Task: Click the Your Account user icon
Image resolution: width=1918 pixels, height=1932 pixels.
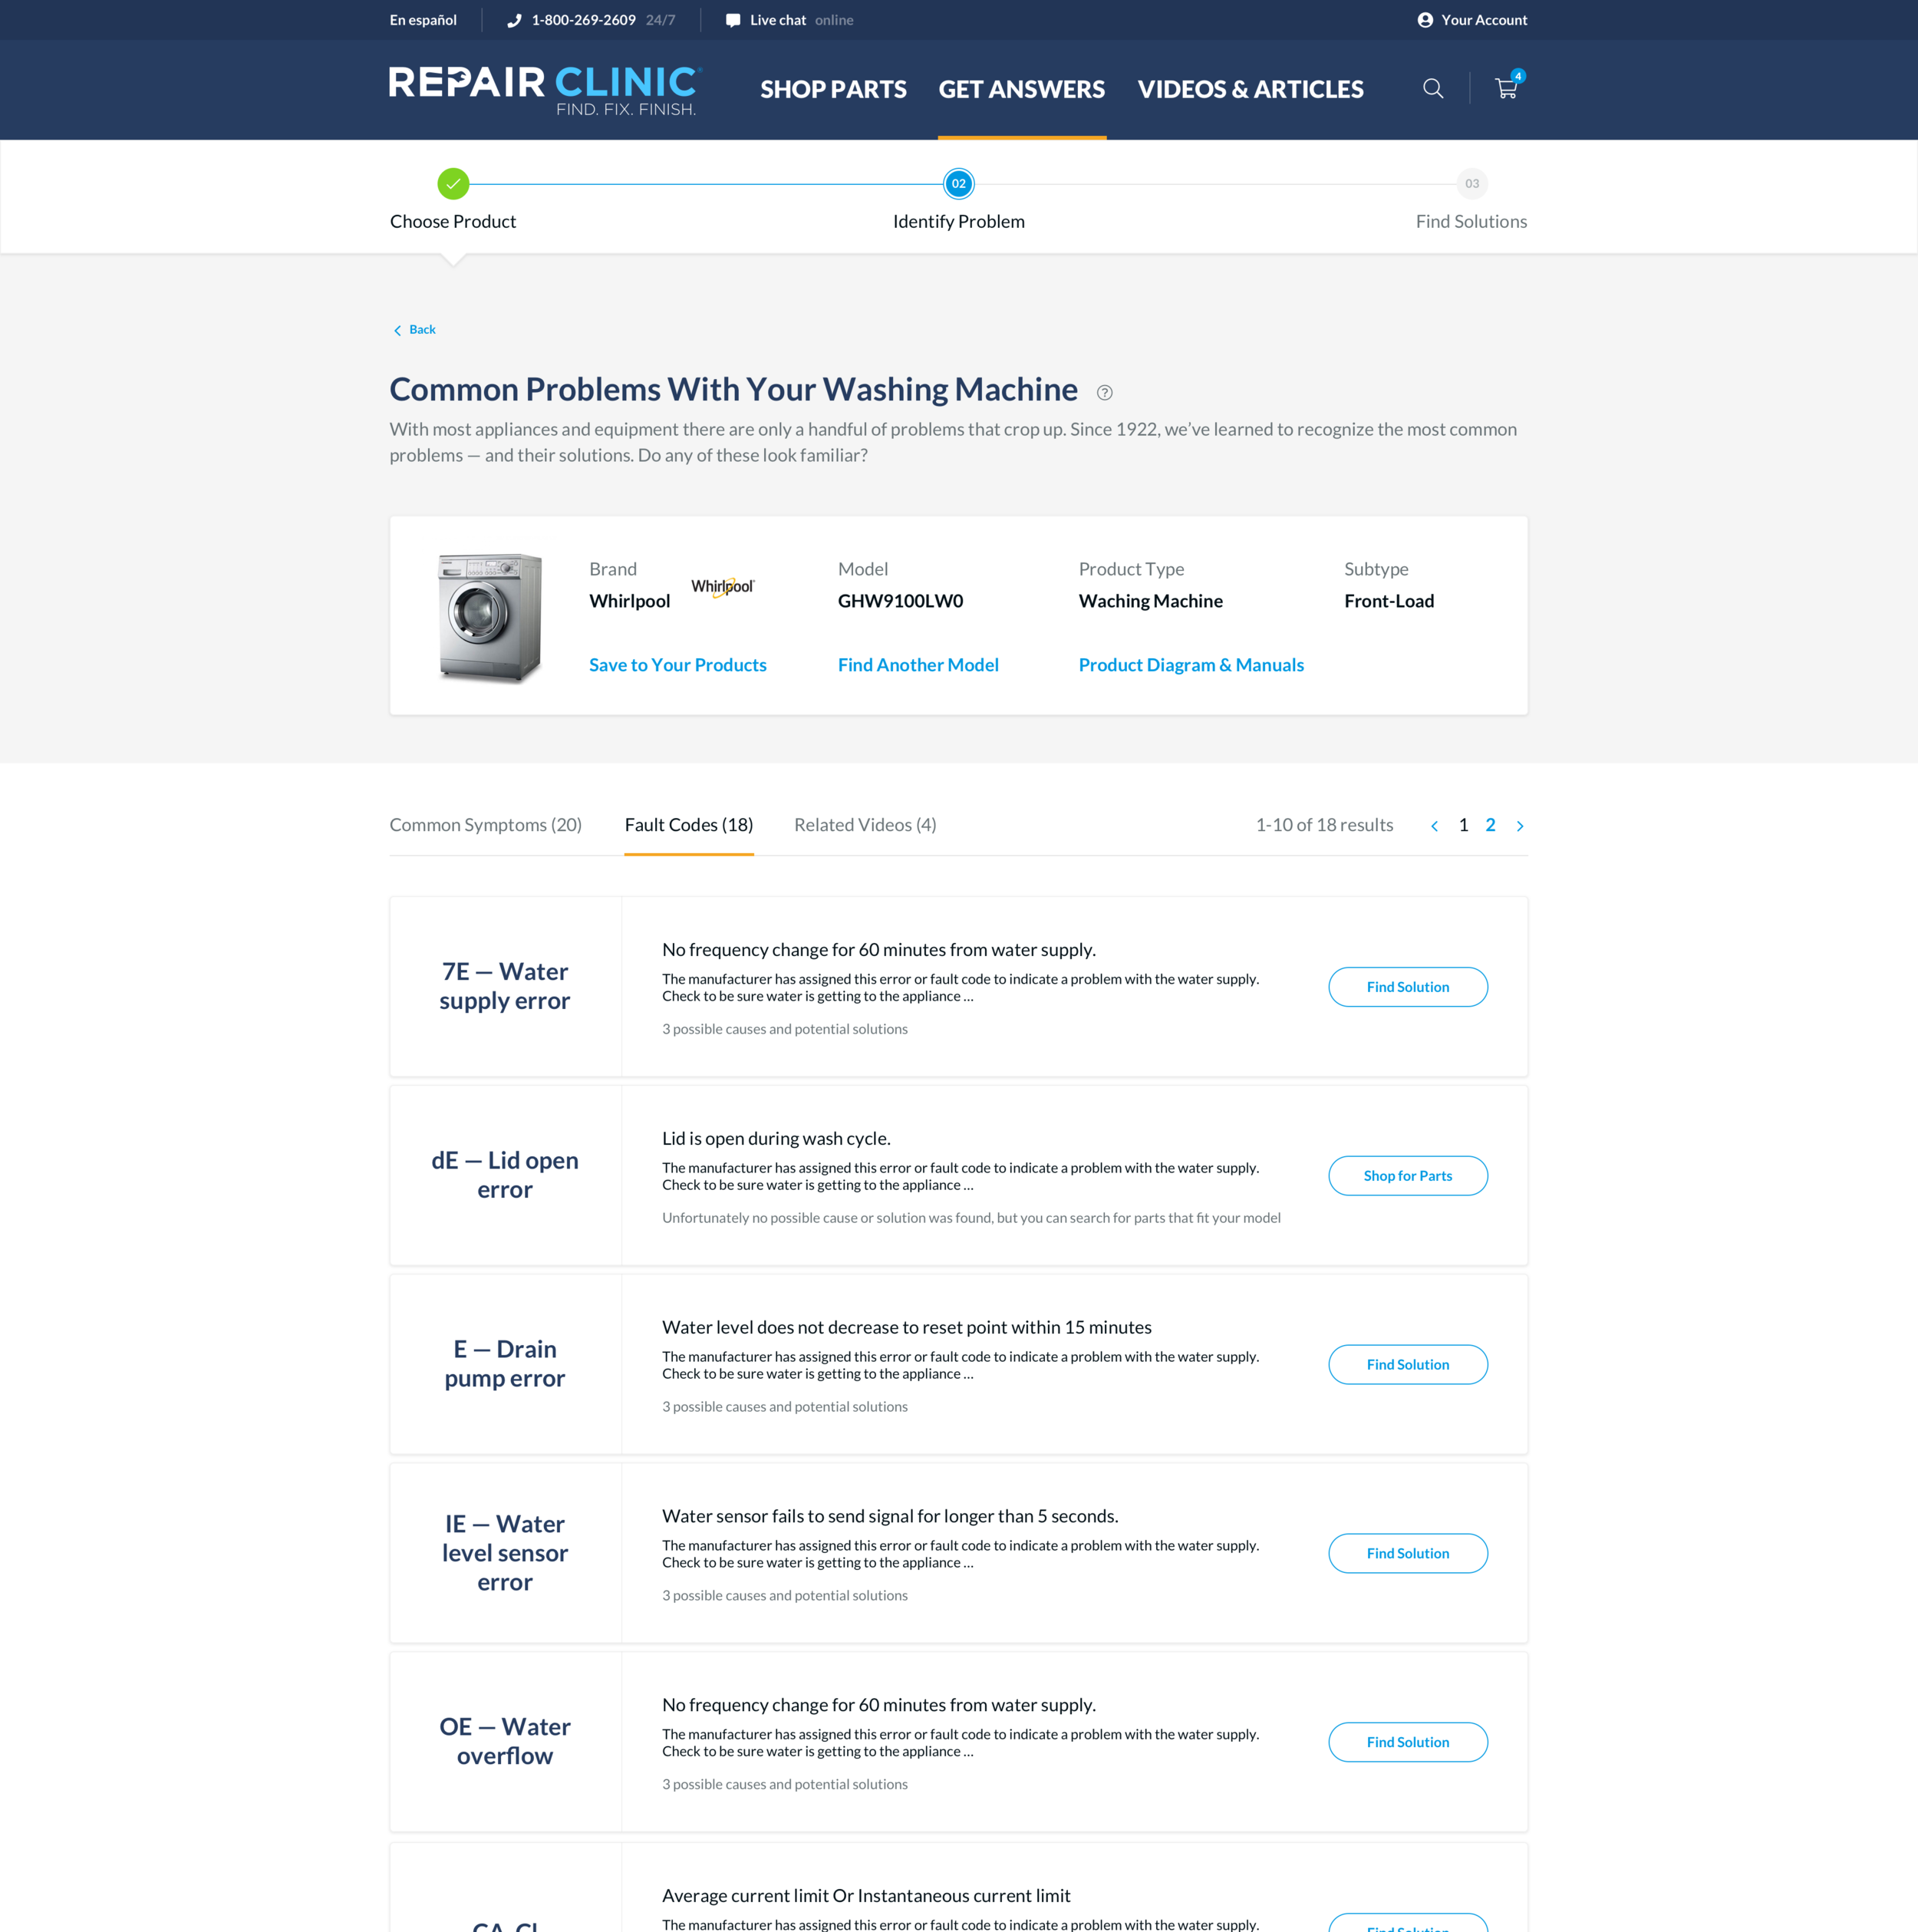Action: (x=1425, y=20)
